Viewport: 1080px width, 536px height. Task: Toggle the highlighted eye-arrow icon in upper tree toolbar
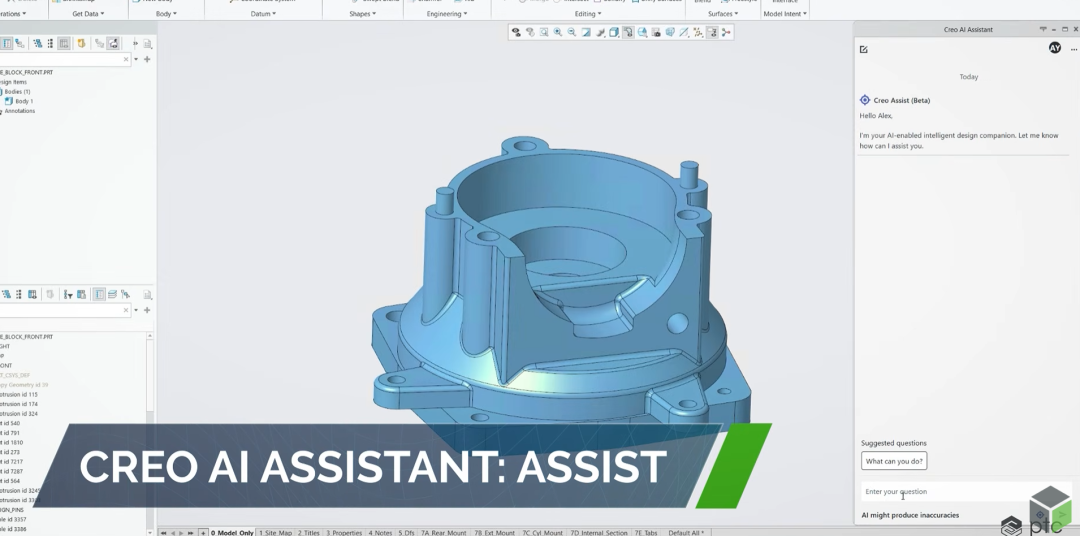pos(113,43)
